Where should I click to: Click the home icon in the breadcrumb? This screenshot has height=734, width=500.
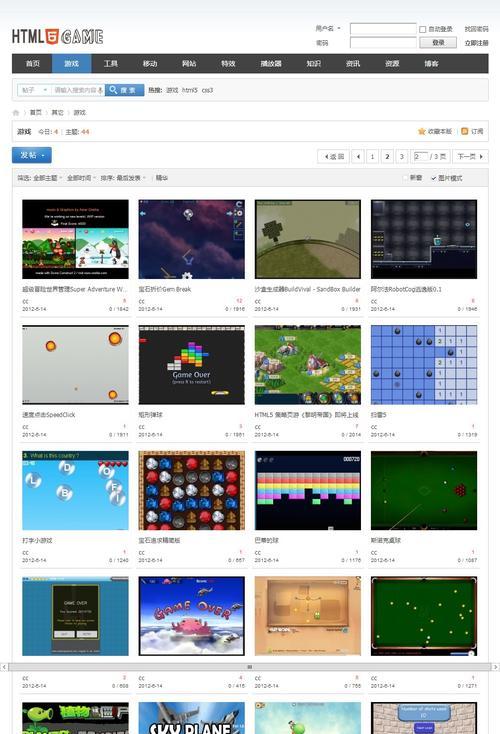(x=16, y=113)
